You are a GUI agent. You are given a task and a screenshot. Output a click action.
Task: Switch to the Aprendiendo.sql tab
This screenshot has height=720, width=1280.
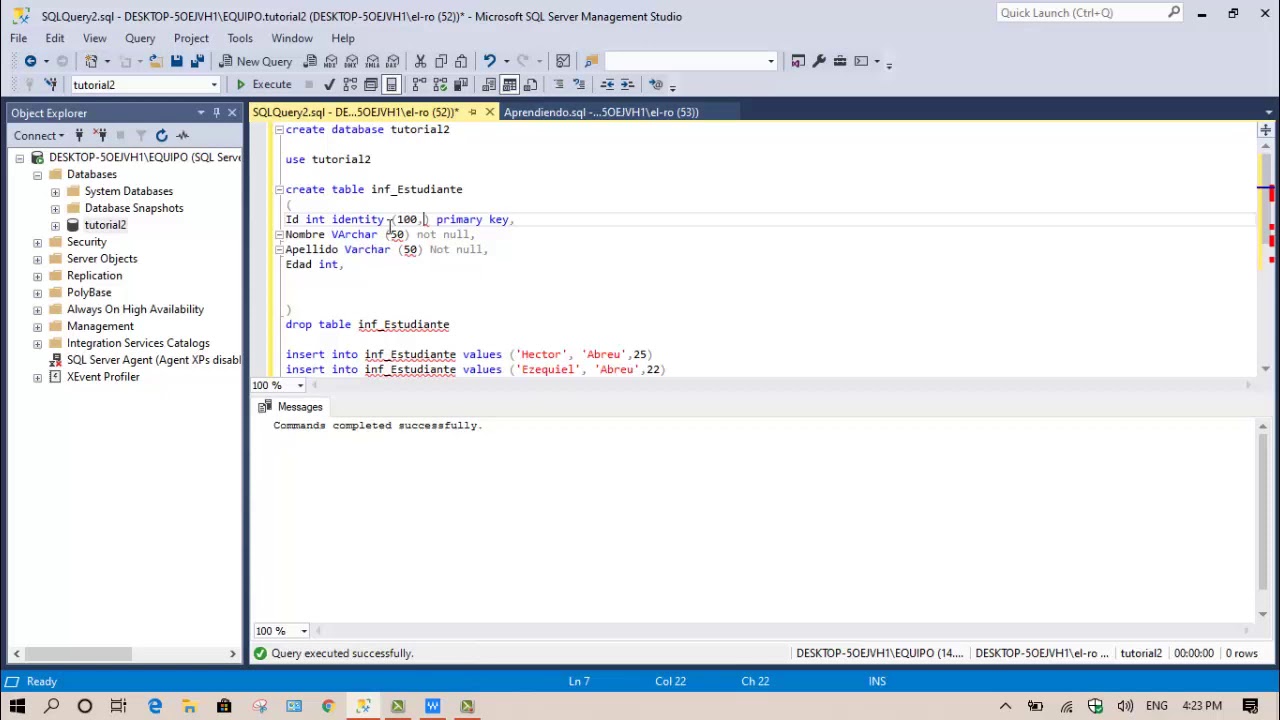pyautogui.click(x=601, y=112)
